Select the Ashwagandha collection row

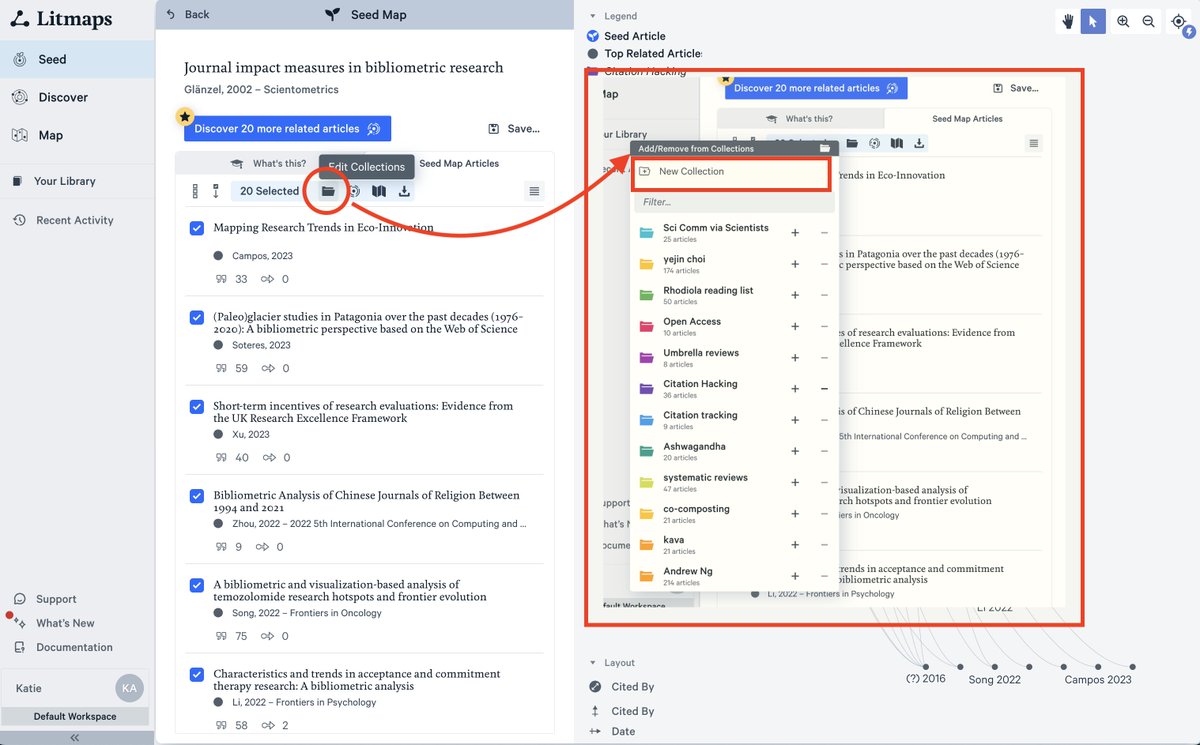(x=734, y=451)
